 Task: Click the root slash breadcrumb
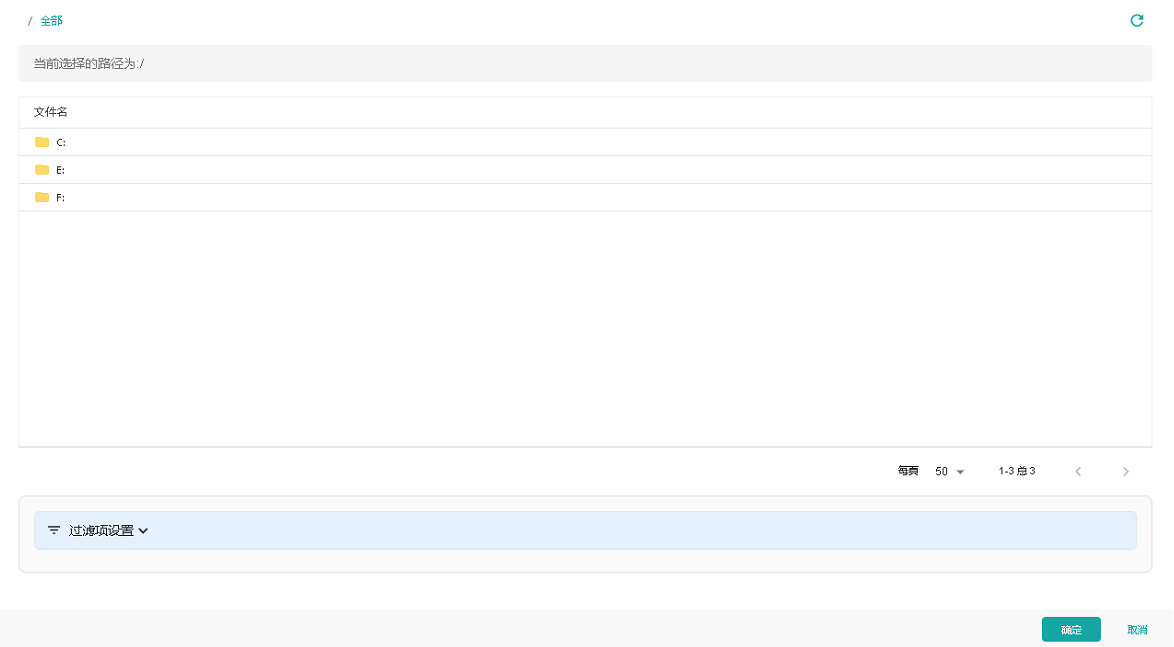[30, 21]
